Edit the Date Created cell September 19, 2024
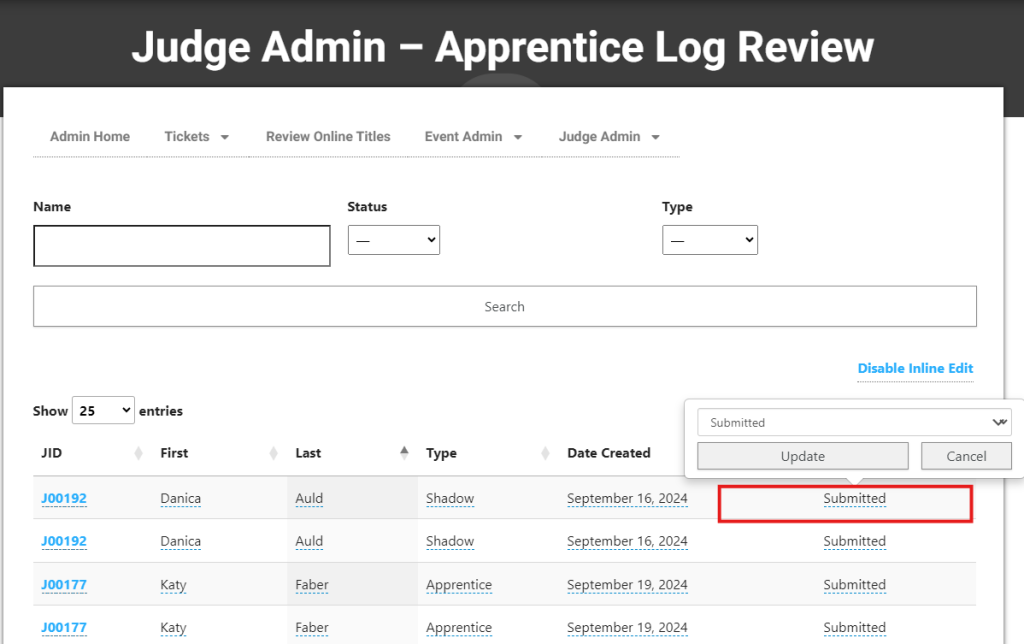Viewport: 1024px width, 644px height. pyautogui.click(x=627, y=585)
